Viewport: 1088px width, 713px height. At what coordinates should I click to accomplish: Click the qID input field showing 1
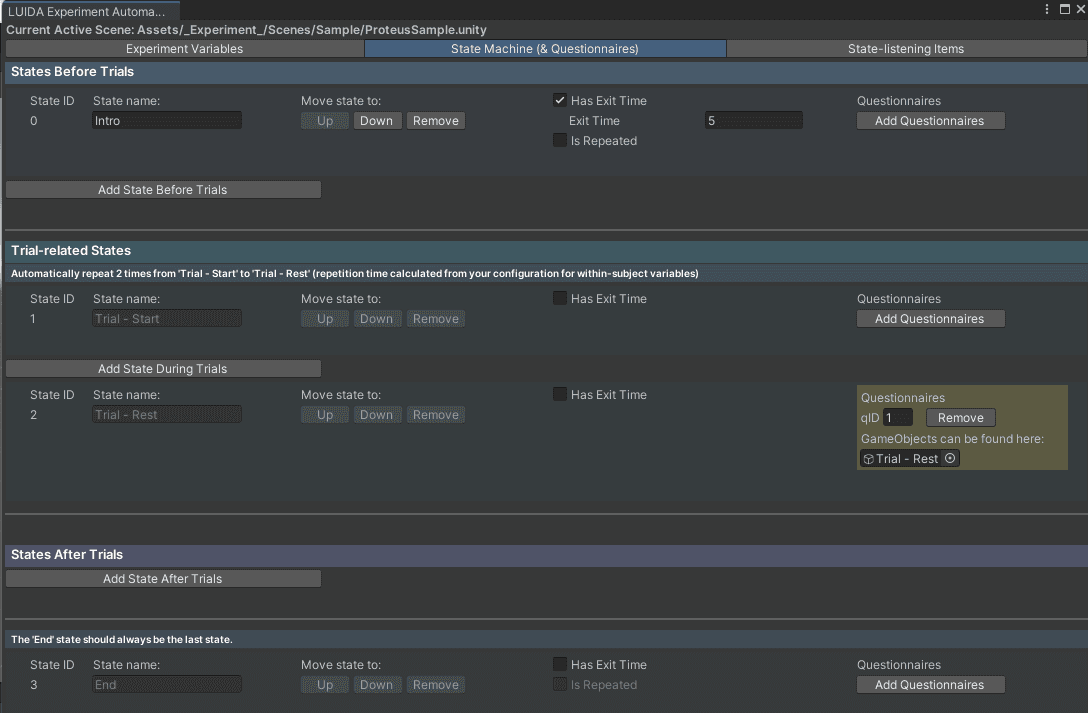898,418
